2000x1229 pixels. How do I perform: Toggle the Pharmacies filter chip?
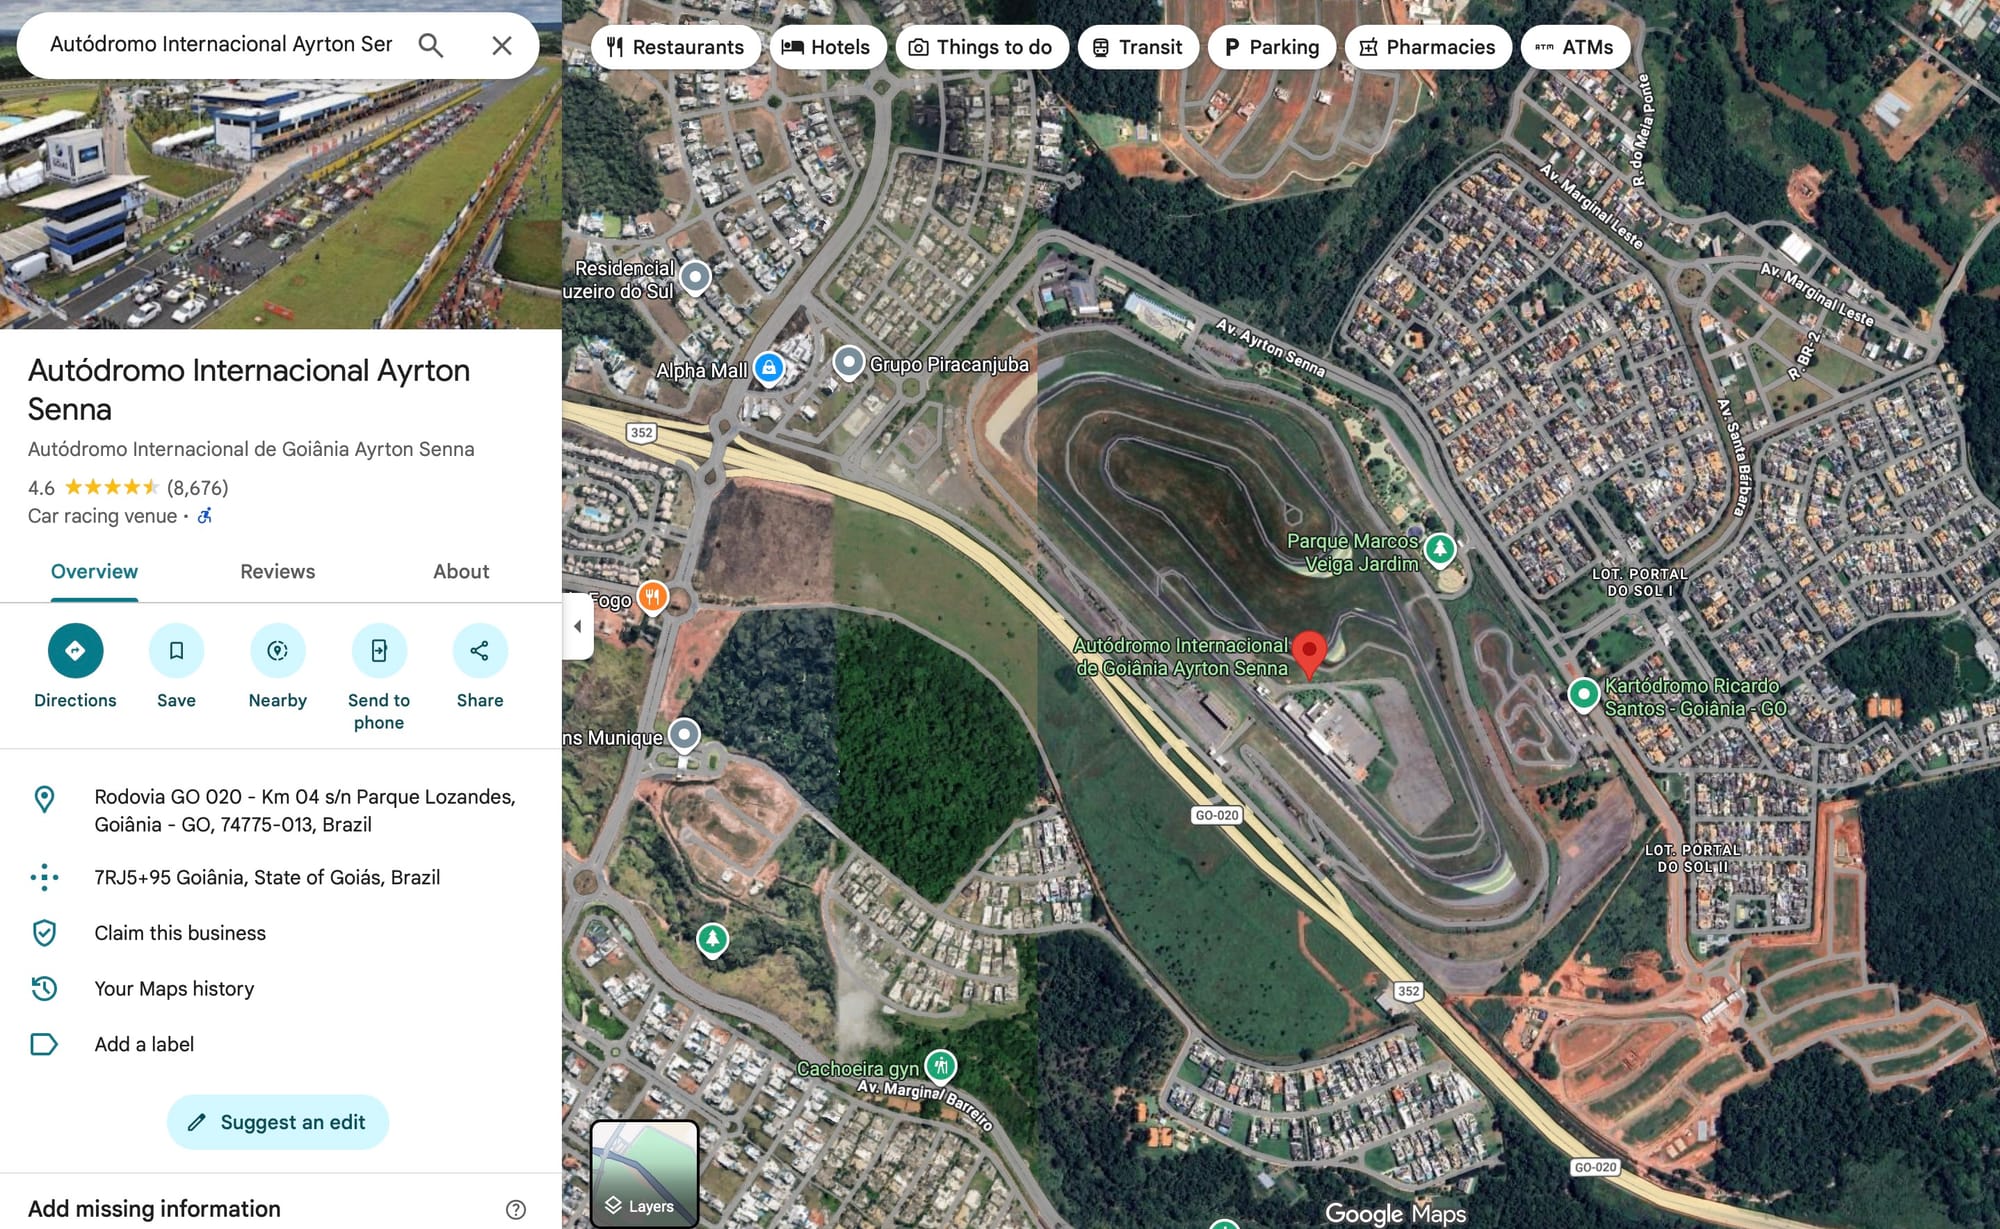click(1427, 47)
